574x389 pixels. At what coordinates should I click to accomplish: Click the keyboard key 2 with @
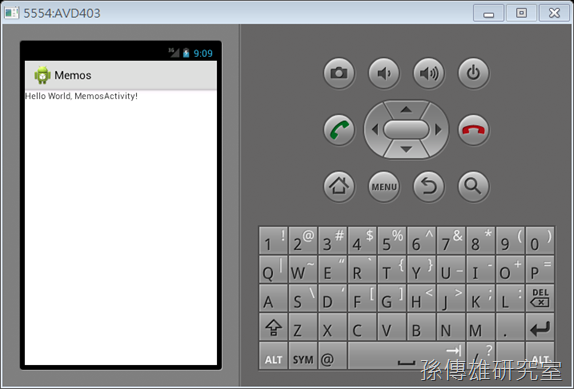tap(303, 240)
